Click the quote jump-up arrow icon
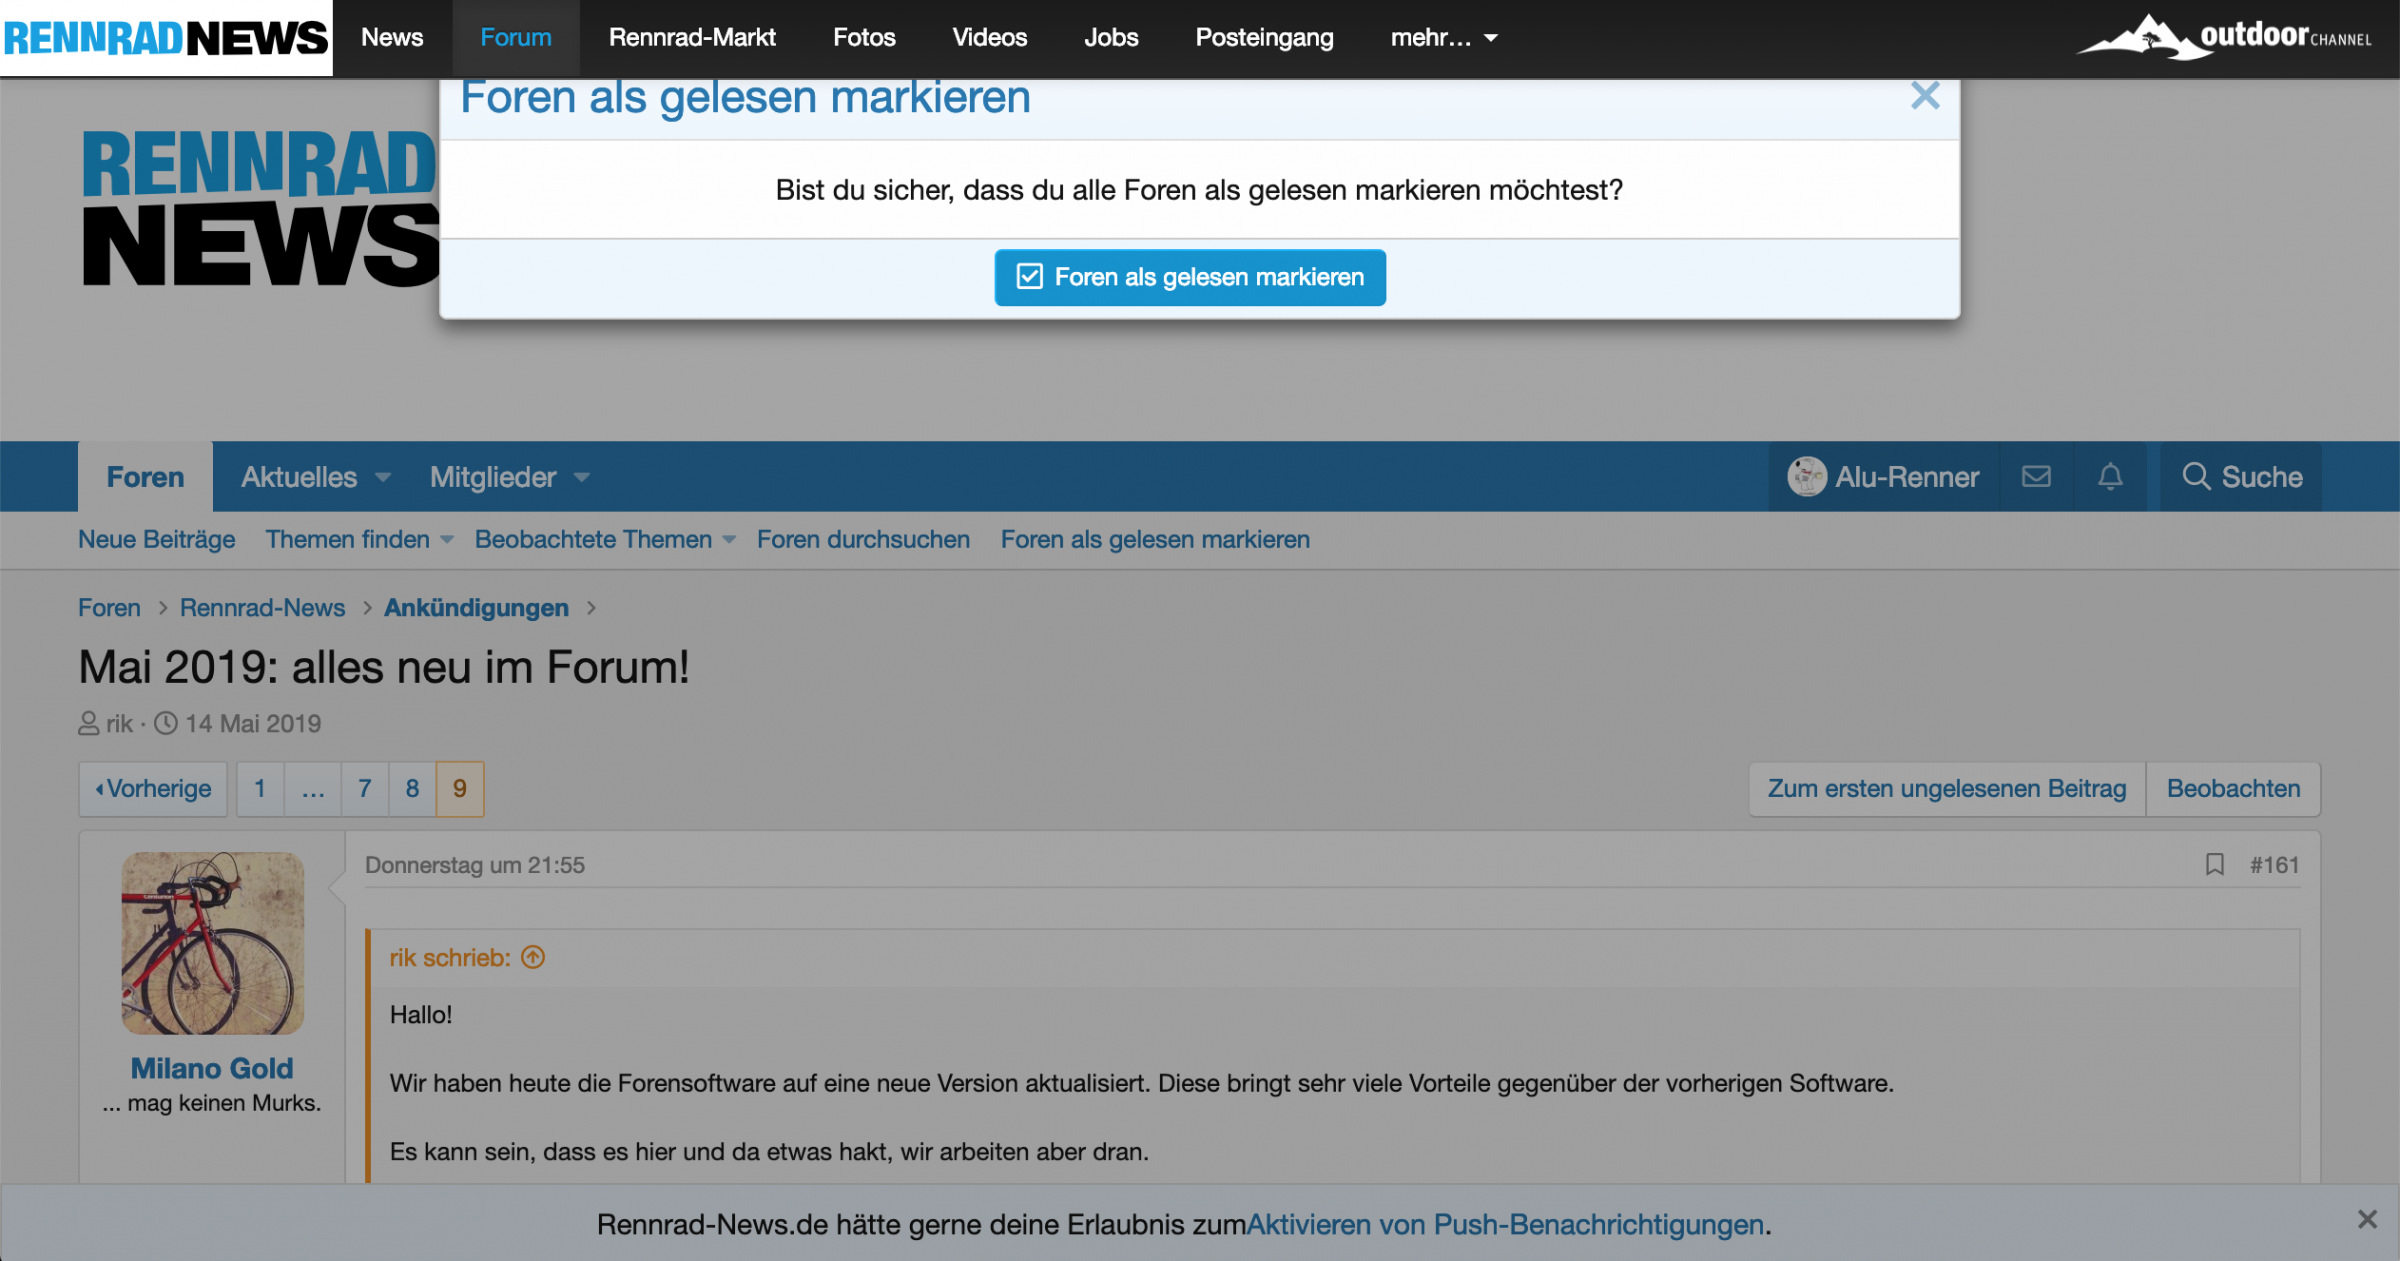This screenshot has height=1261, width=2400. point(534,958)
